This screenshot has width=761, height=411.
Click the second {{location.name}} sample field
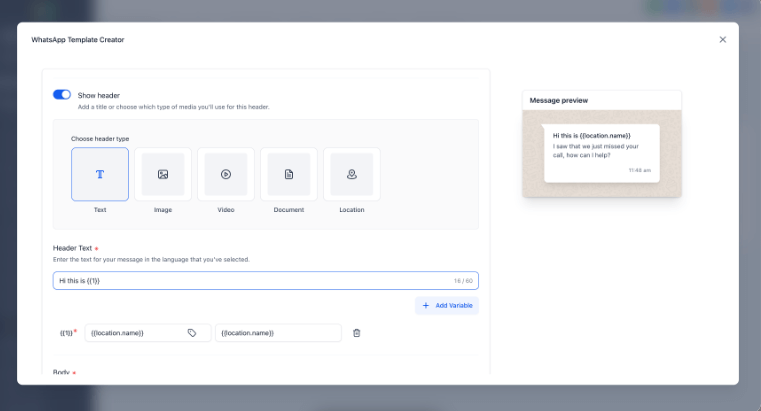pos(278,333)
